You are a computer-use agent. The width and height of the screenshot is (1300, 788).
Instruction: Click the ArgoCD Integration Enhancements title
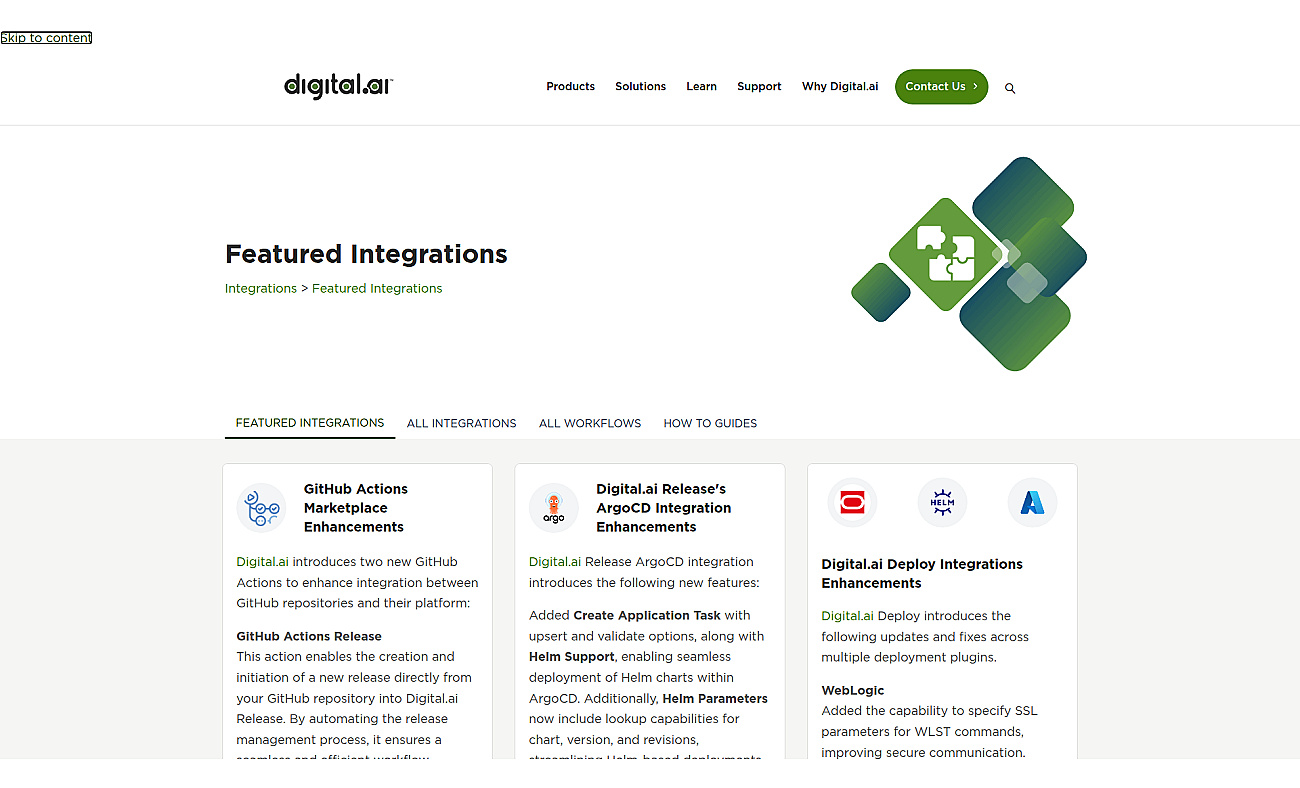pos(663,508)
